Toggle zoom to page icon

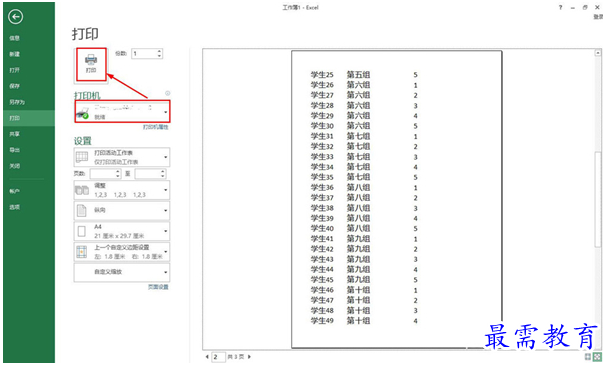pyautogui.click(x=597, y=356)
